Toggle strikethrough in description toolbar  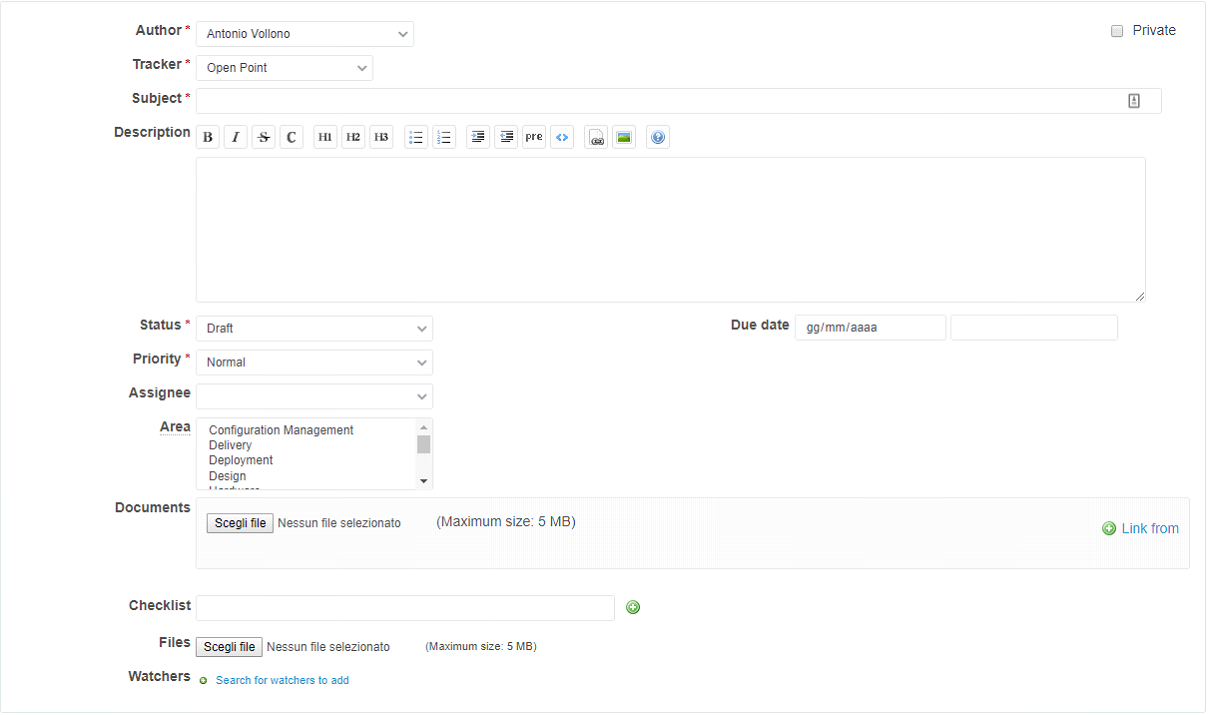[264, 137]
